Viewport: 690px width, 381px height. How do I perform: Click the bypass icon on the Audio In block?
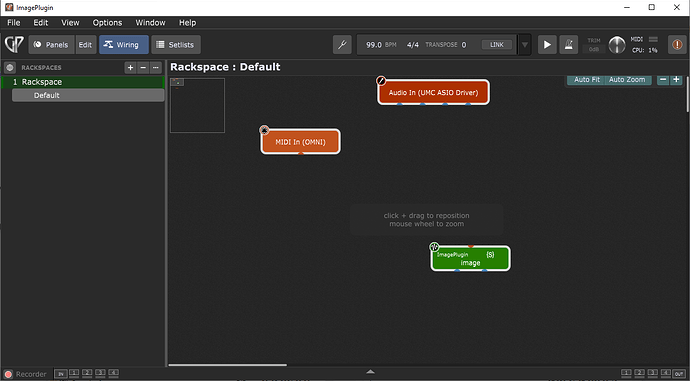coord(381,81)
